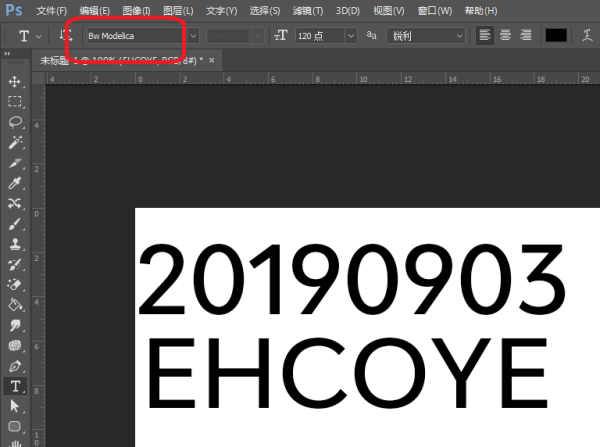Screen dimensions: 600x447
Task: Select the Horizontal Type tool in toolbox
Action: point(15,386)
